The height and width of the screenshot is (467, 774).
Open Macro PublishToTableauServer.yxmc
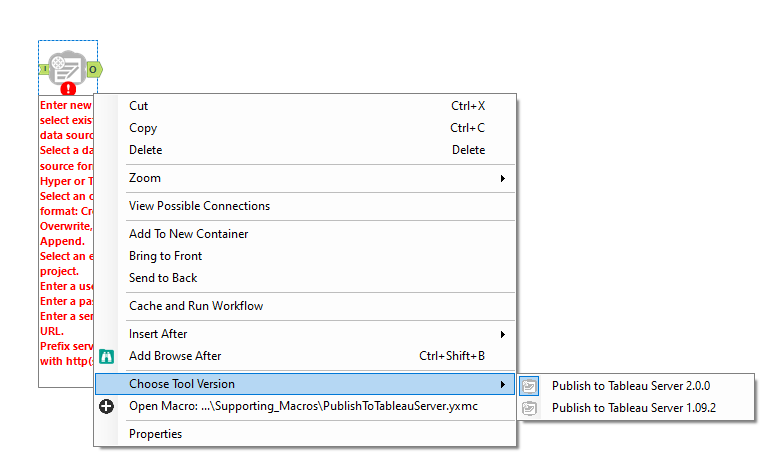coord(305,406)
